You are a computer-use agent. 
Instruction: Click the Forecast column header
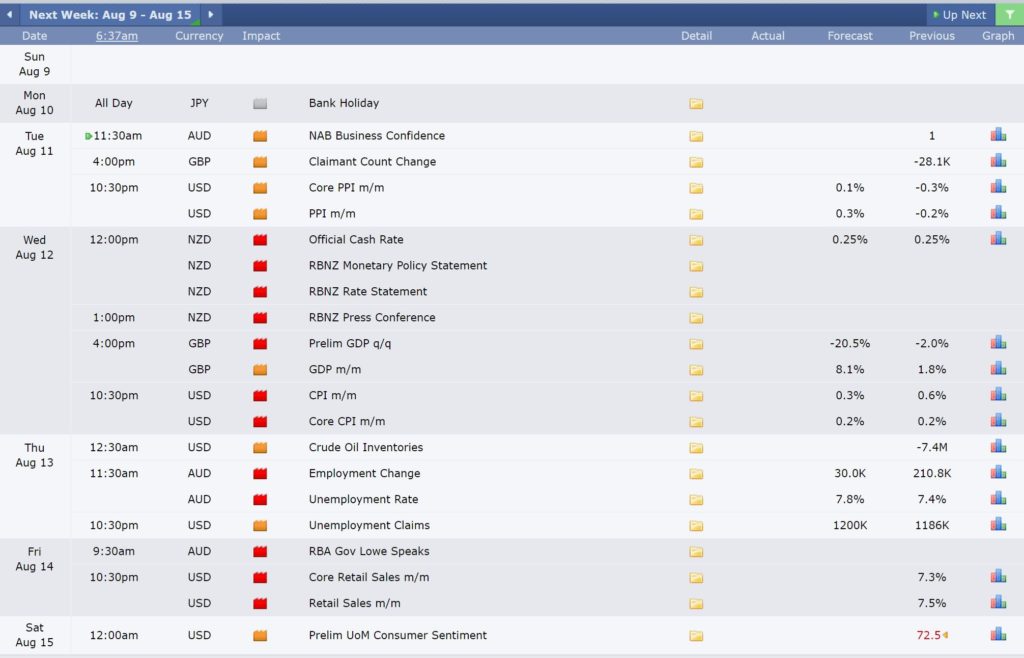pos(850,36)
